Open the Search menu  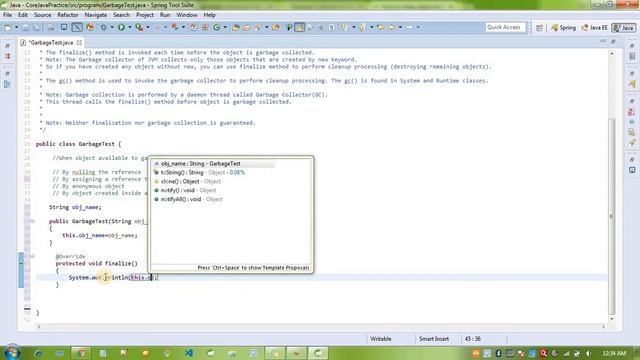pos(121,15)
